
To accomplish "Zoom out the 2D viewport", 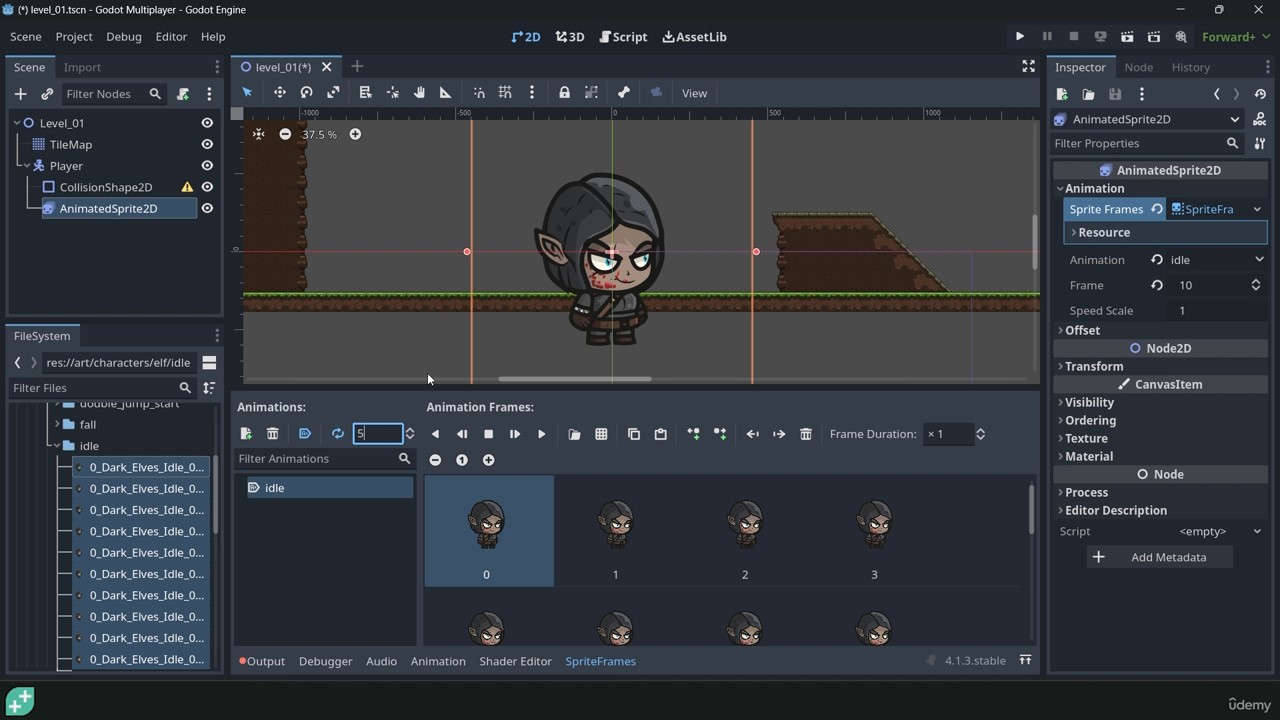I will click(285, 134).
